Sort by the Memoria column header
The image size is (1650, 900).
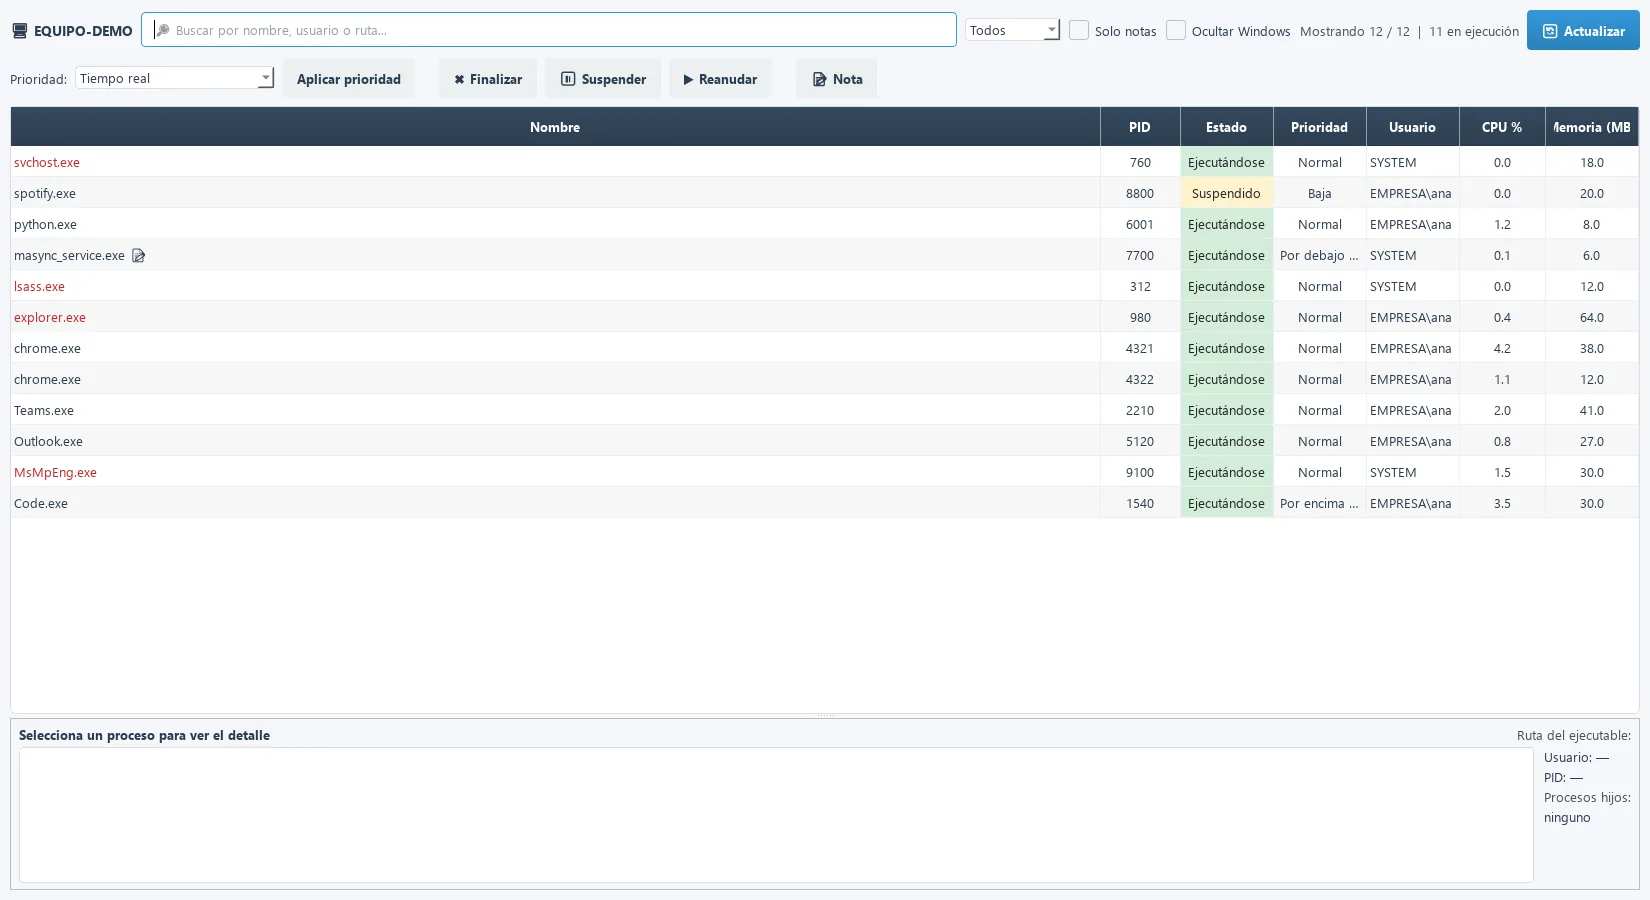click(x=1592, y=127)
